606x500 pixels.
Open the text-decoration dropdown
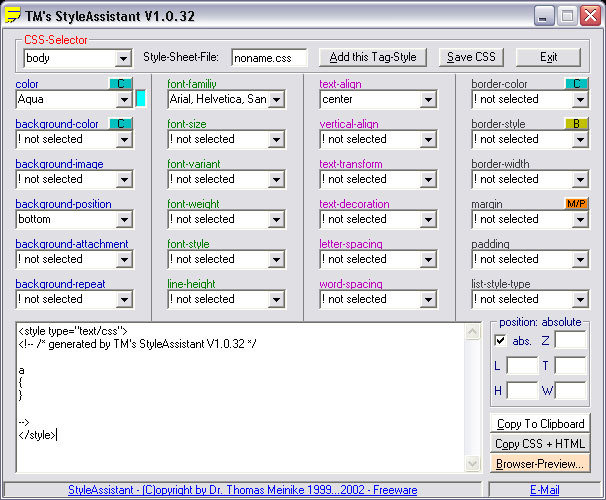[x=428, y=219]
